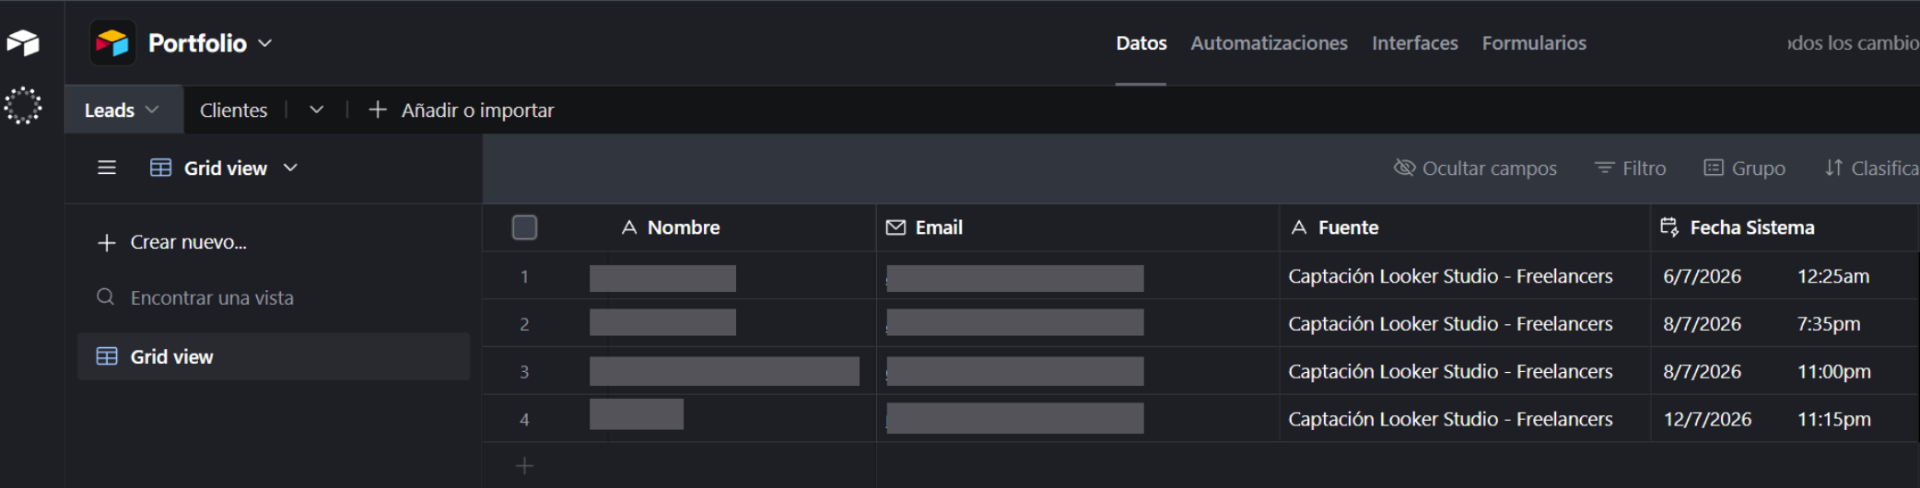Click the calendar icon in Fecha Sistema header

pyautogui.click(x=1669, y=227)
